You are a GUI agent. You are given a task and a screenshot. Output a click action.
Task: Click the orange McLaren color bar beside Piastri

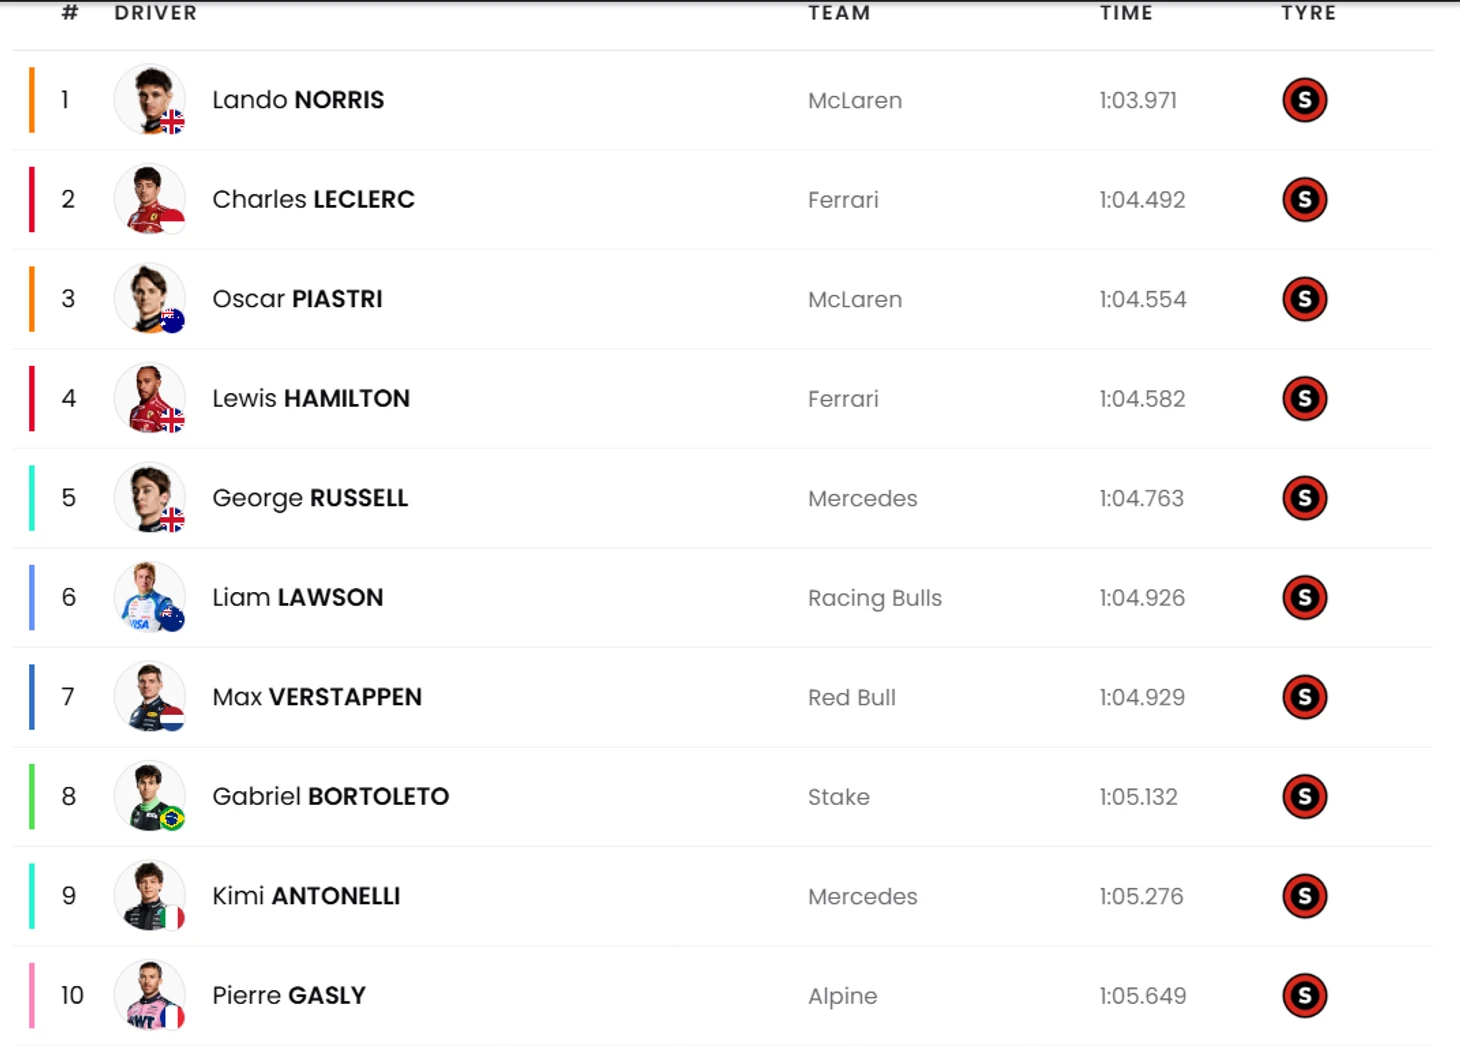coord(32,299)
